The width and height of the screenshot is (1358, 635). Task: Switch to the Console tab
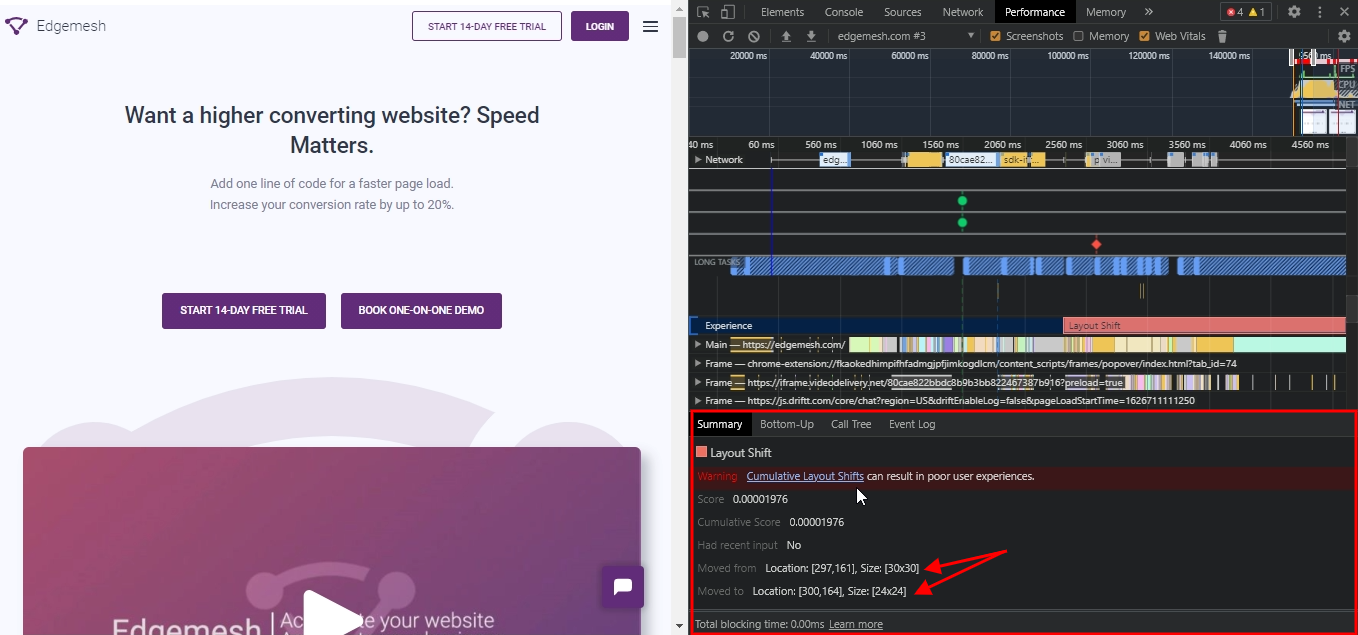click(844, 12)
